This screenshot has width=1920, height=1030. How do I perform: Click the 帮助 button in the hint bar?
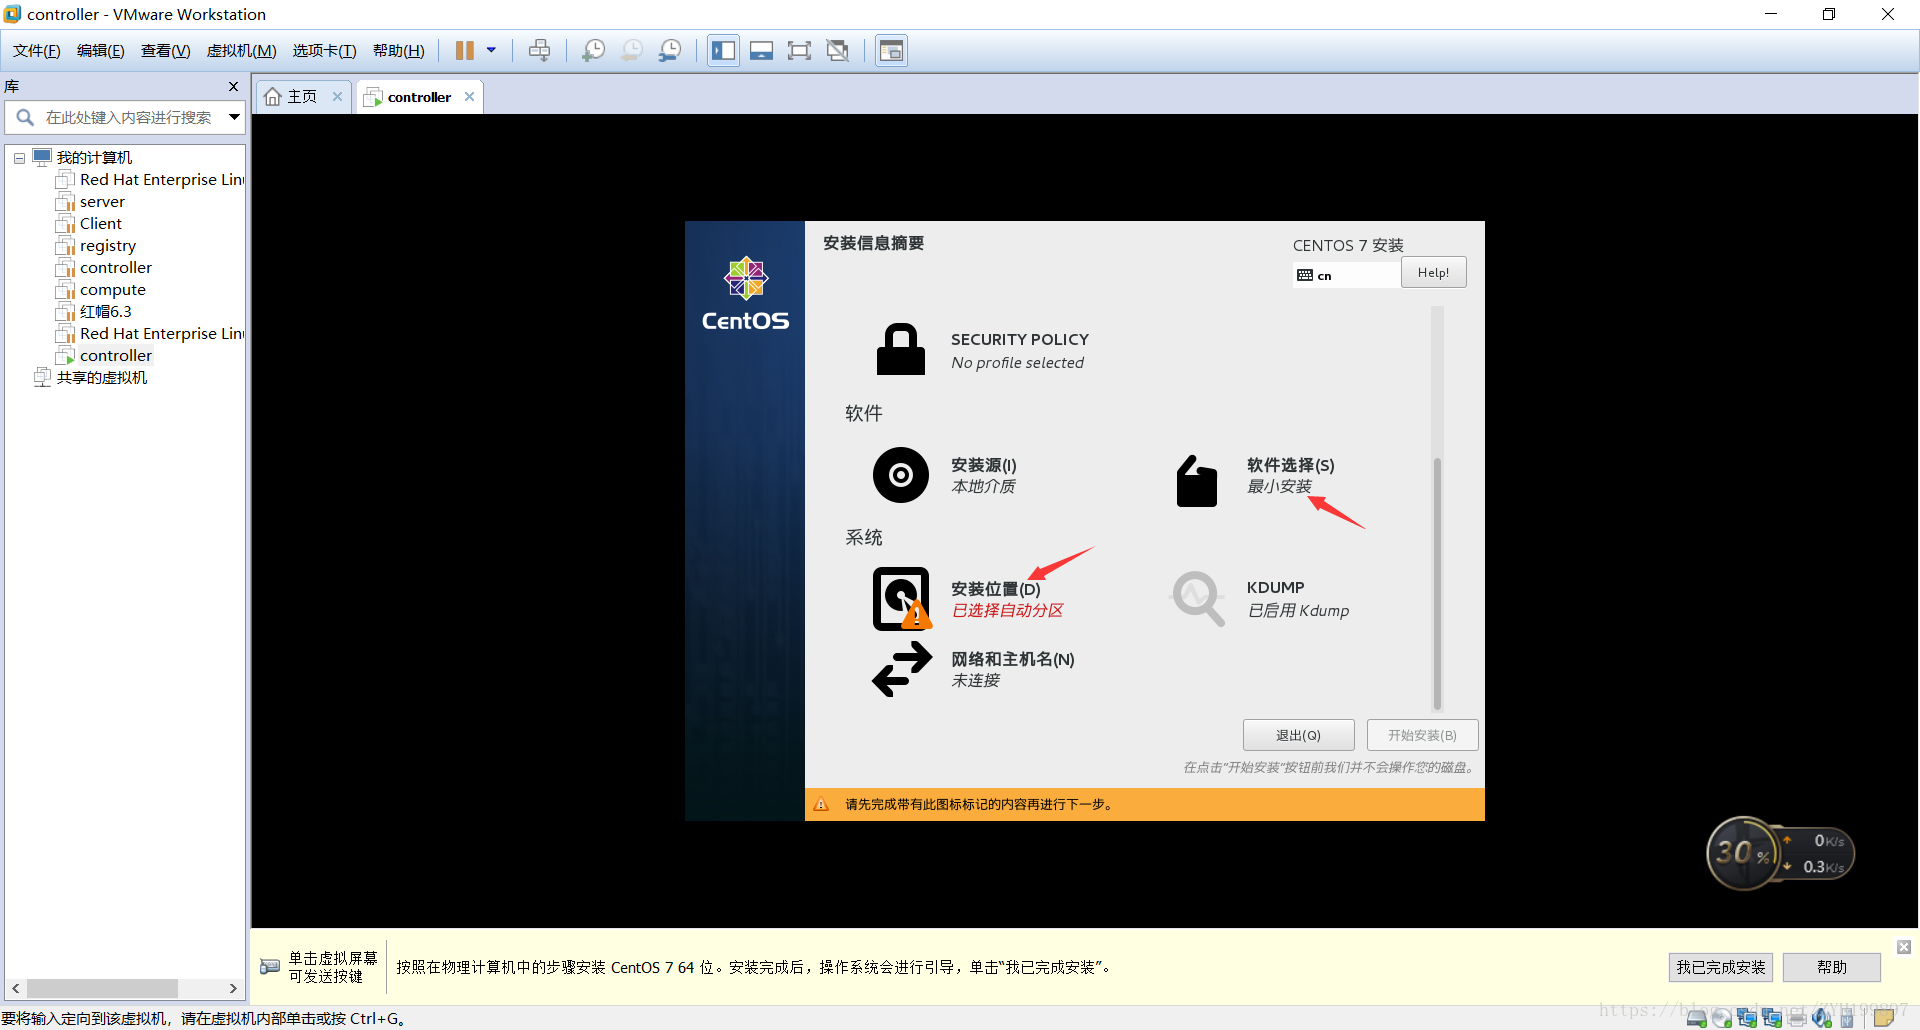(1832, 967)
